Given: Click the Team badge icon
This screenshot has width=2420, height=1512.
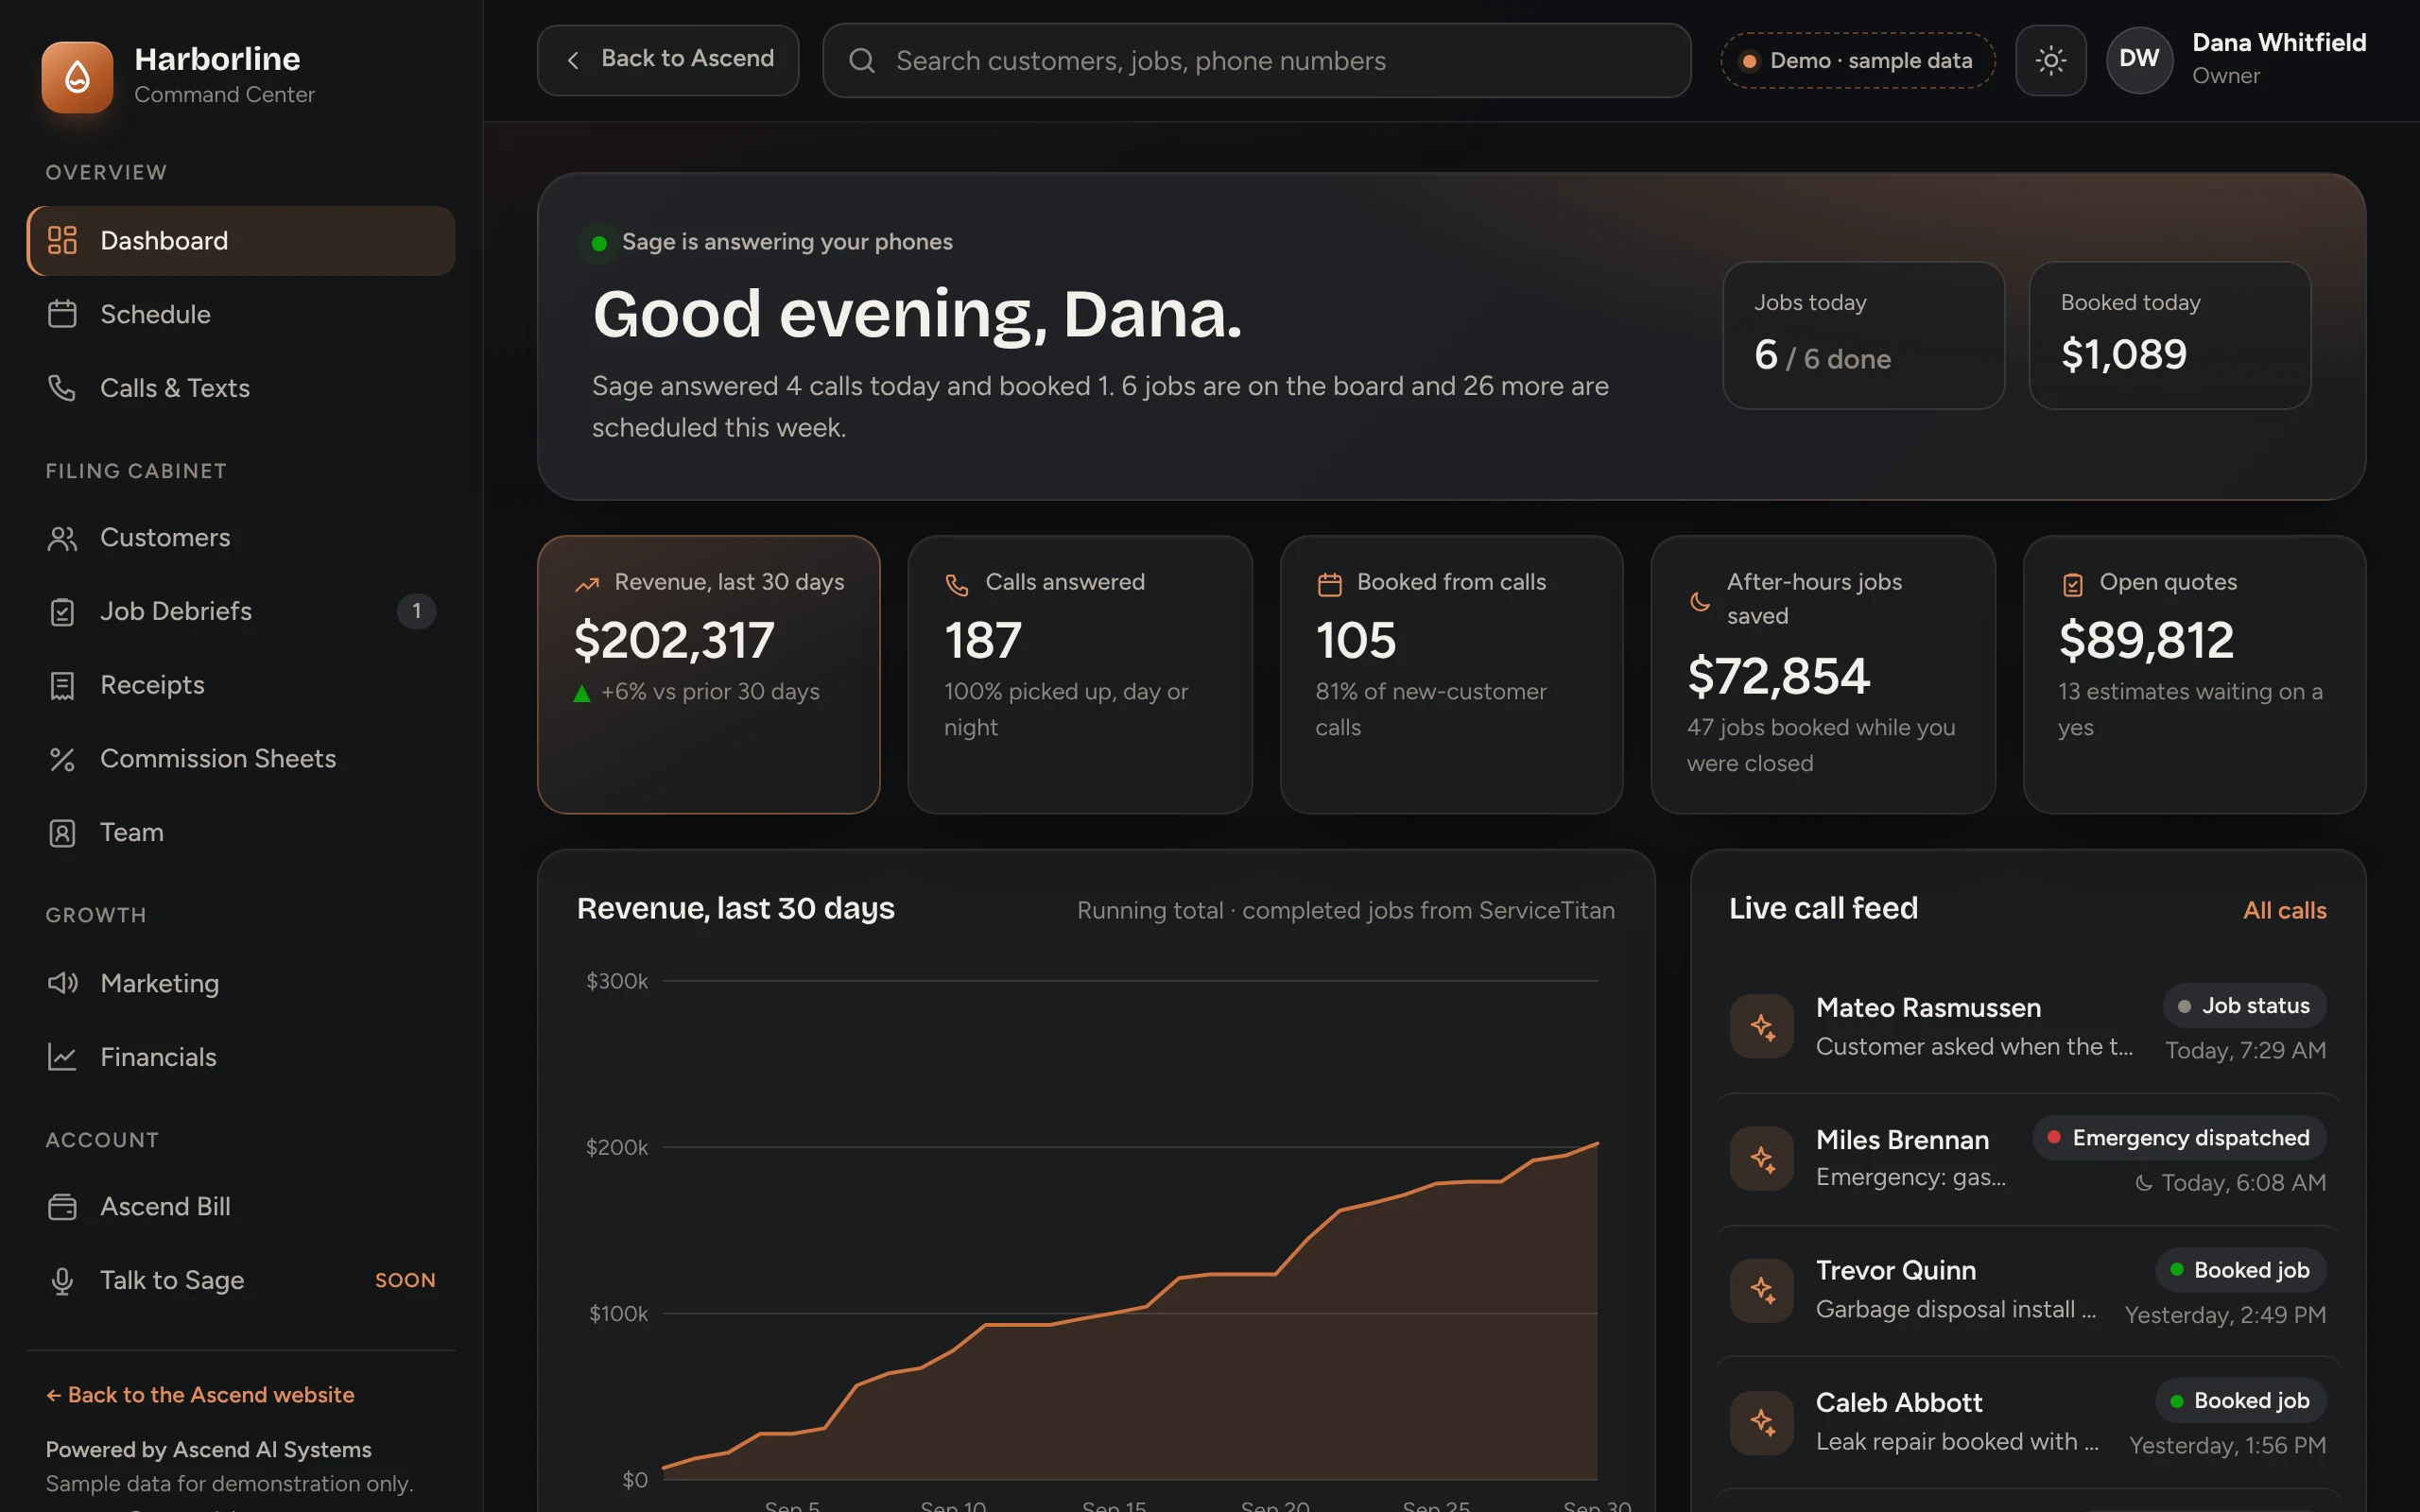Looking at the screenshot, I should [x=62, y=833].
